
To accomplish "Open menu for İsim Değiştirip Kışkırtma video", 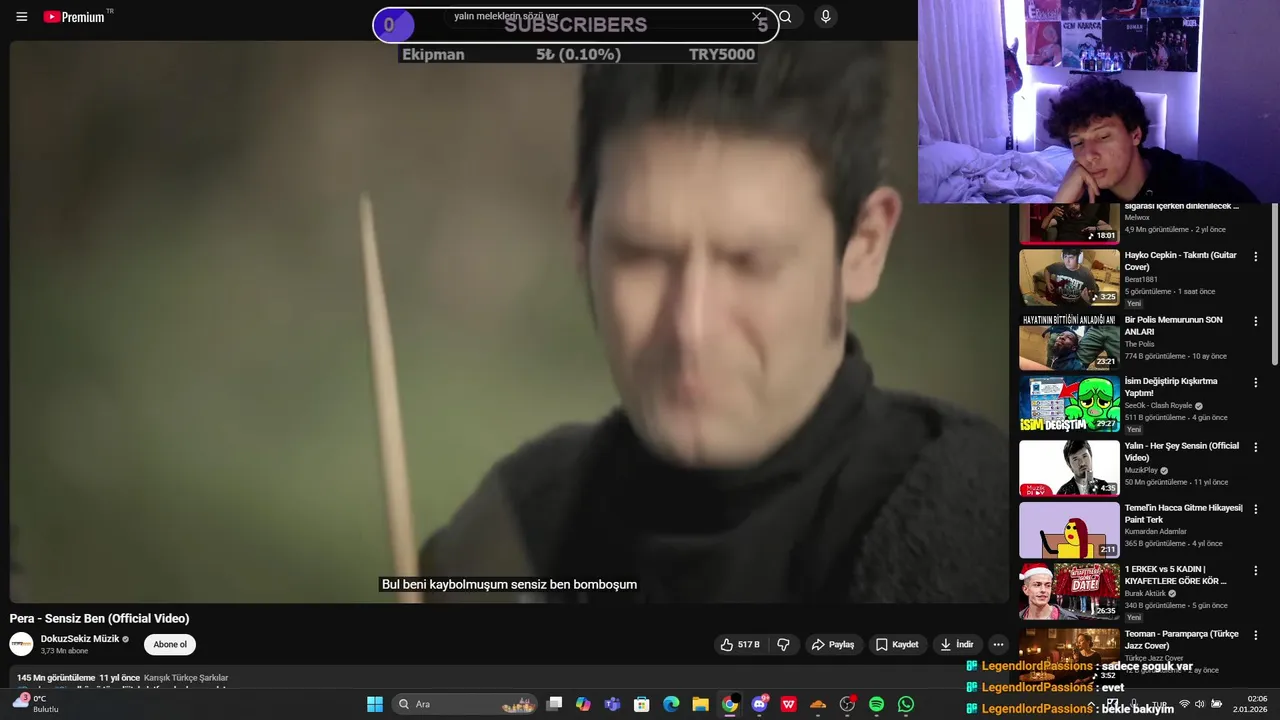I will 1256,383.
